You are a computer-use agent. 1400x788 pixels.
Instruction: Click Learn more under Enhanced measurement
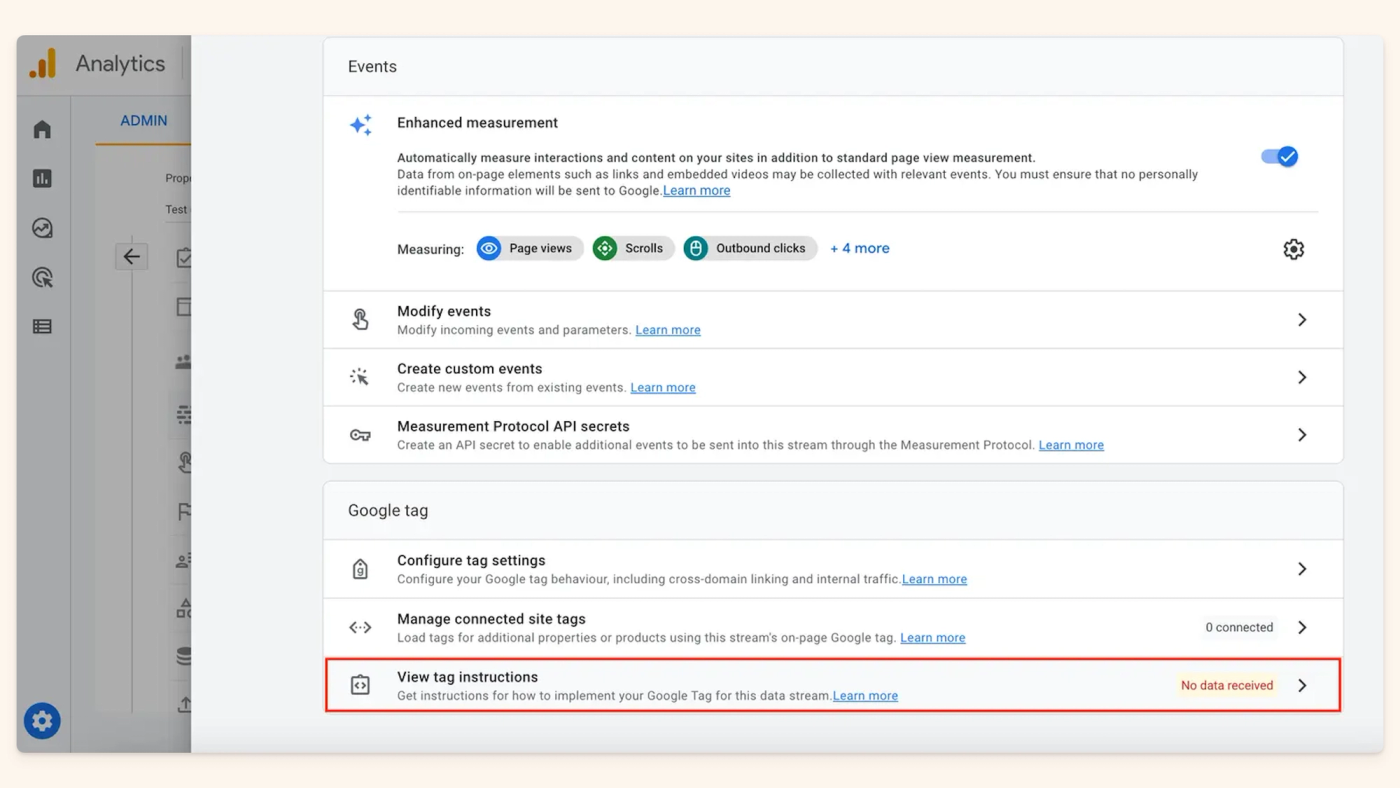697,190
